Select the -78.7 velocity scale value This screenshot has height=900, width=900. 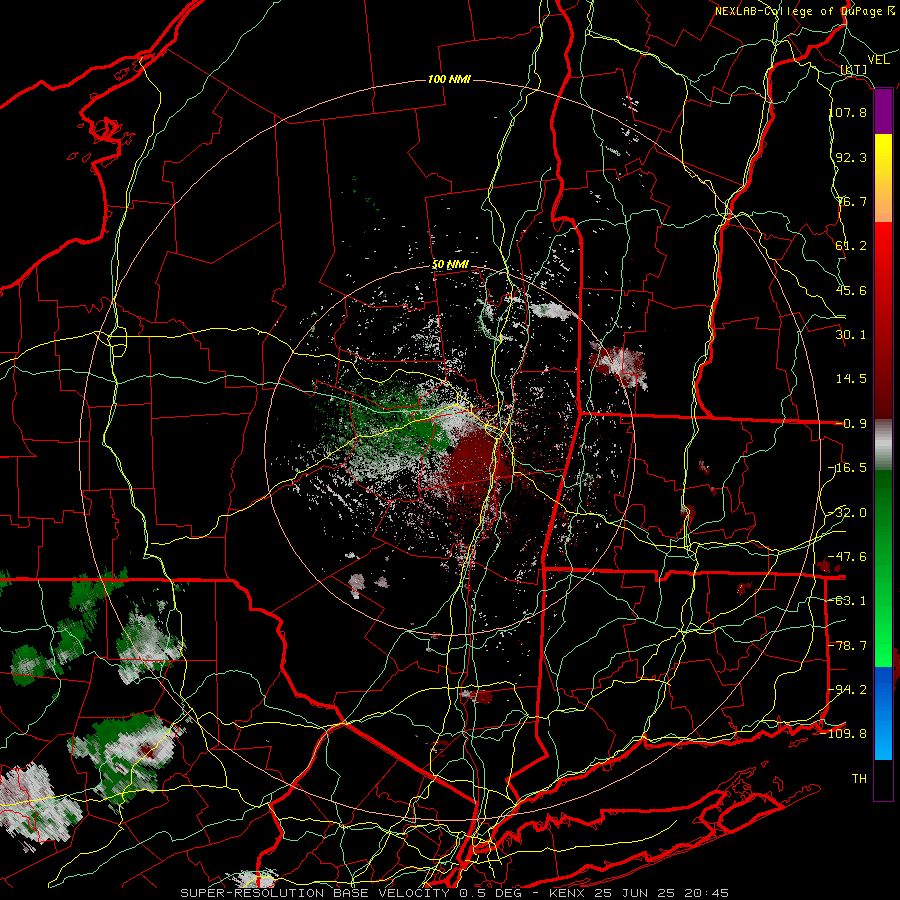[x=848, y=646]
